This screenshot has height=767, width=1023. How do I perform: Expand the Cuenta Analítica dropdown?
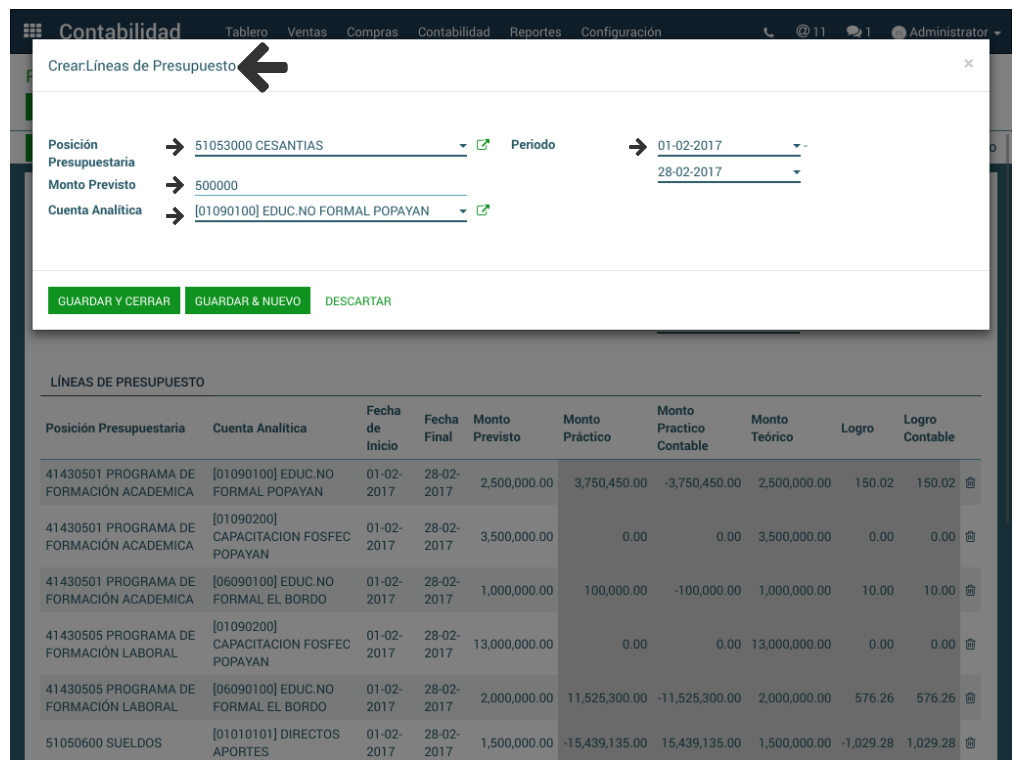462,212
